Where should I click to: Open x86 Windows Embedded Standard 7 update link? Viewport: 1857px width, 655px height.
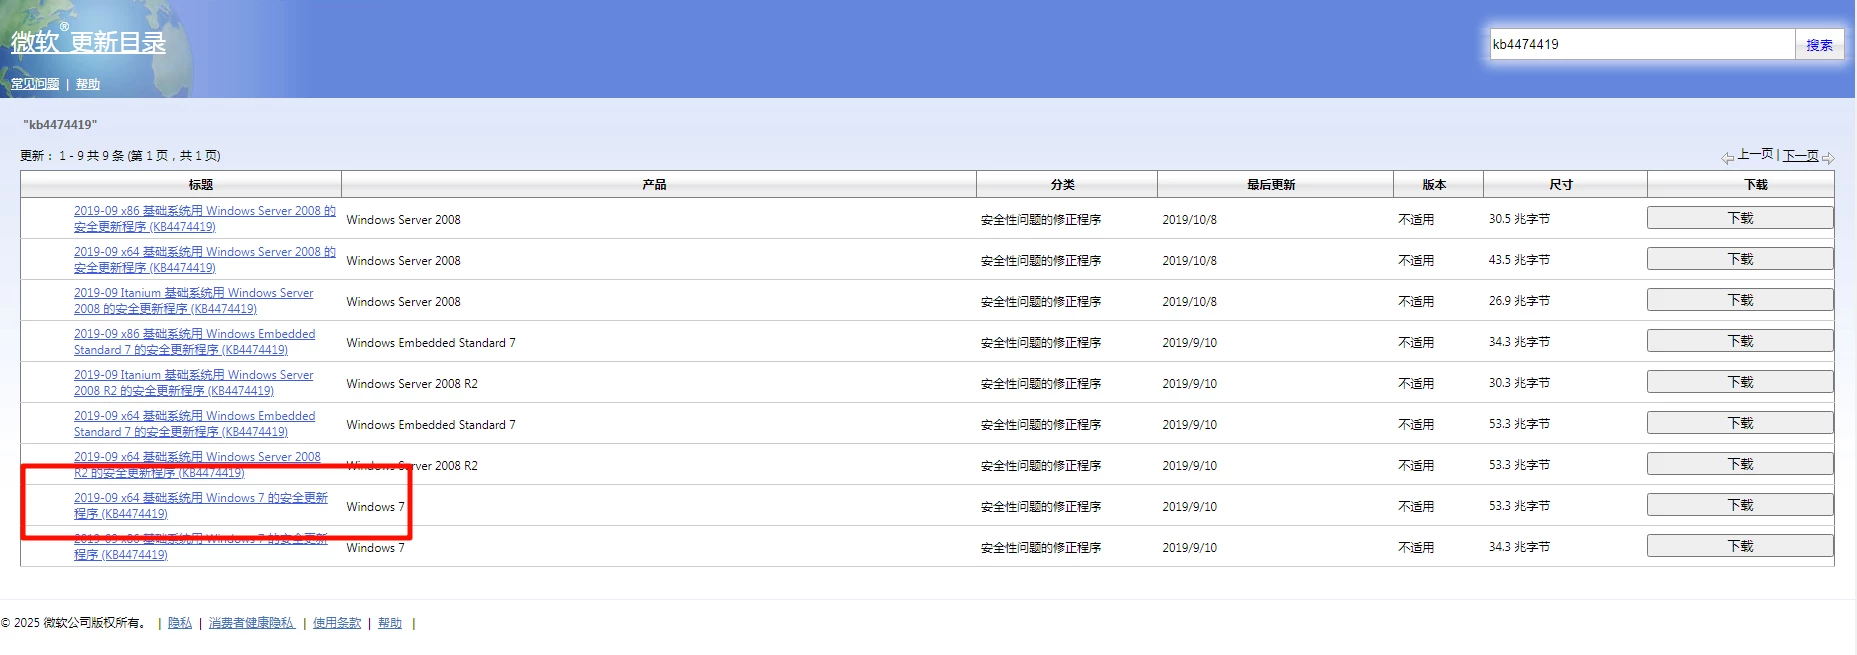click(194, 334)
